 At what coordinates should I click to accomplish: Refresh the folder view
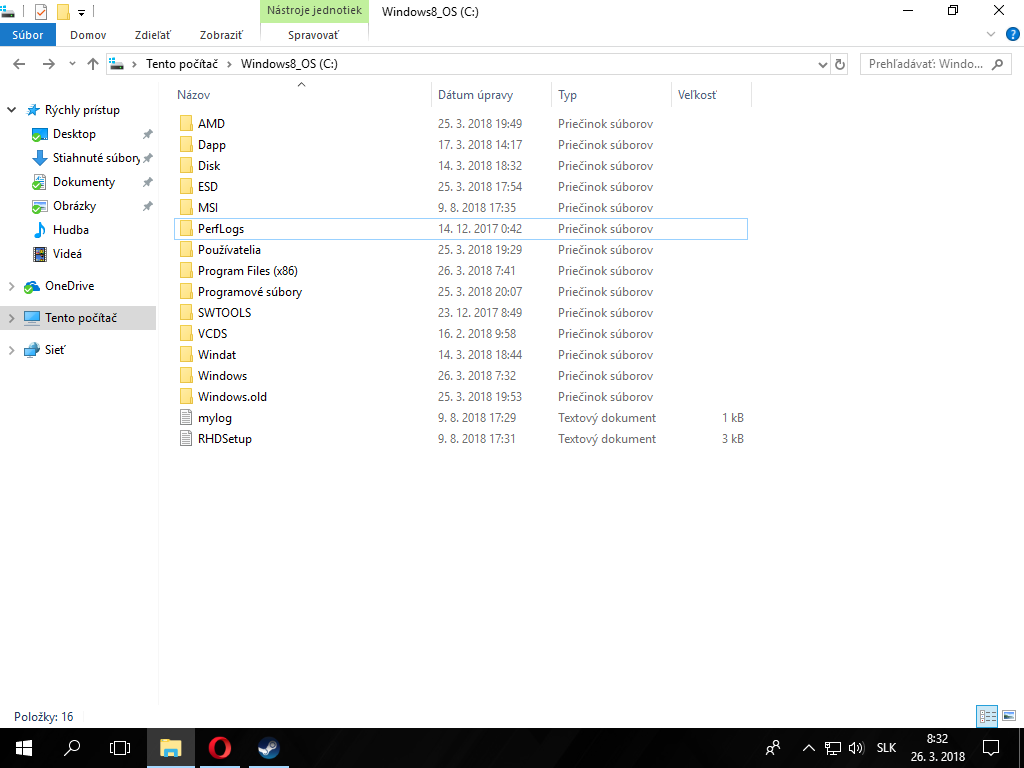coord(840,64)
